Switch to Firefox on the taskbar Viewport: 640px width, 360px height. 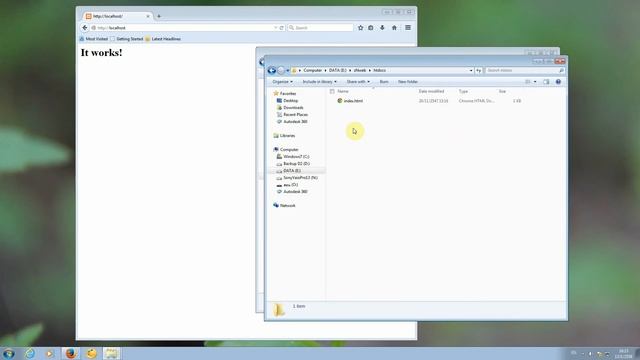[71, 353]
